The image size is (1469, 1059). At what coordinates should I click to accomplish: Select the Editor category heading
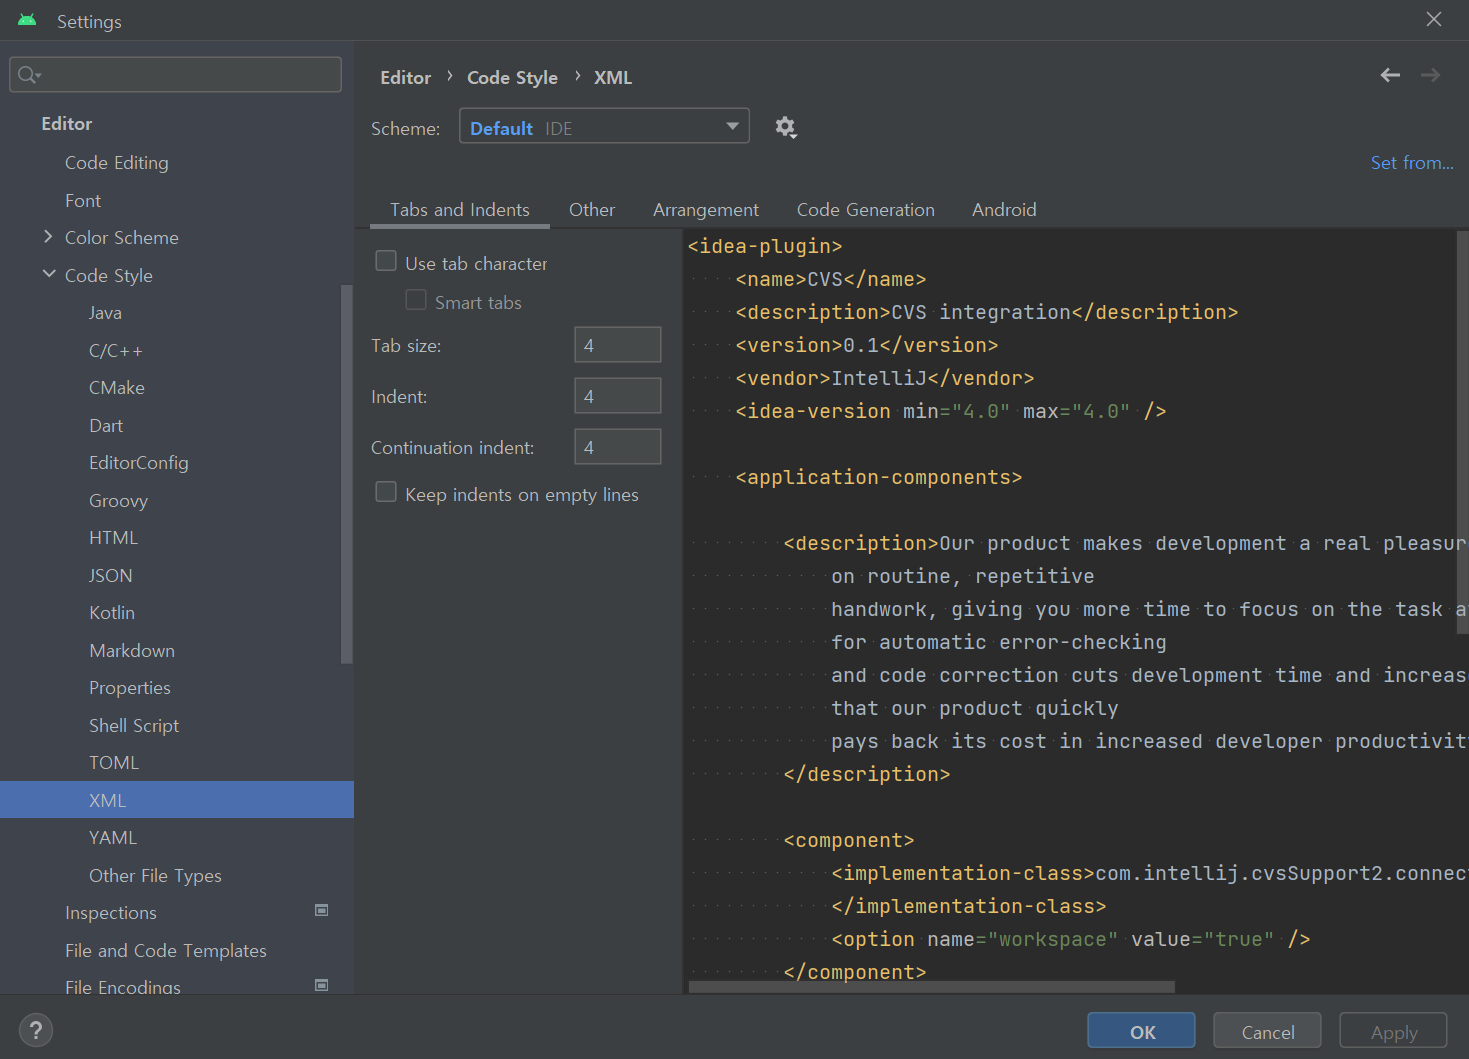tap(67, 123)
